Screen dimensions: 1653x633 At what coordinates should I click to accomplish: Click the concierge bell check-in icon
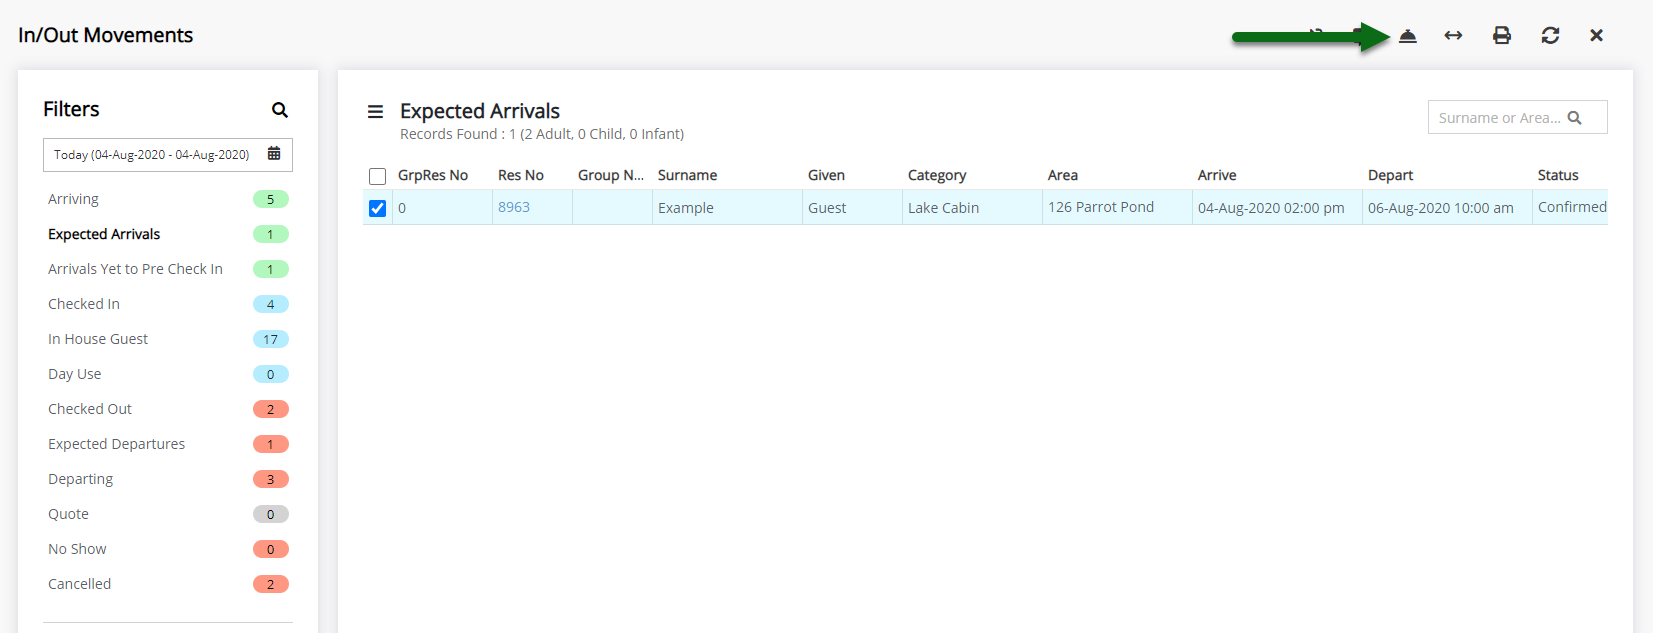coord(1407,36)
